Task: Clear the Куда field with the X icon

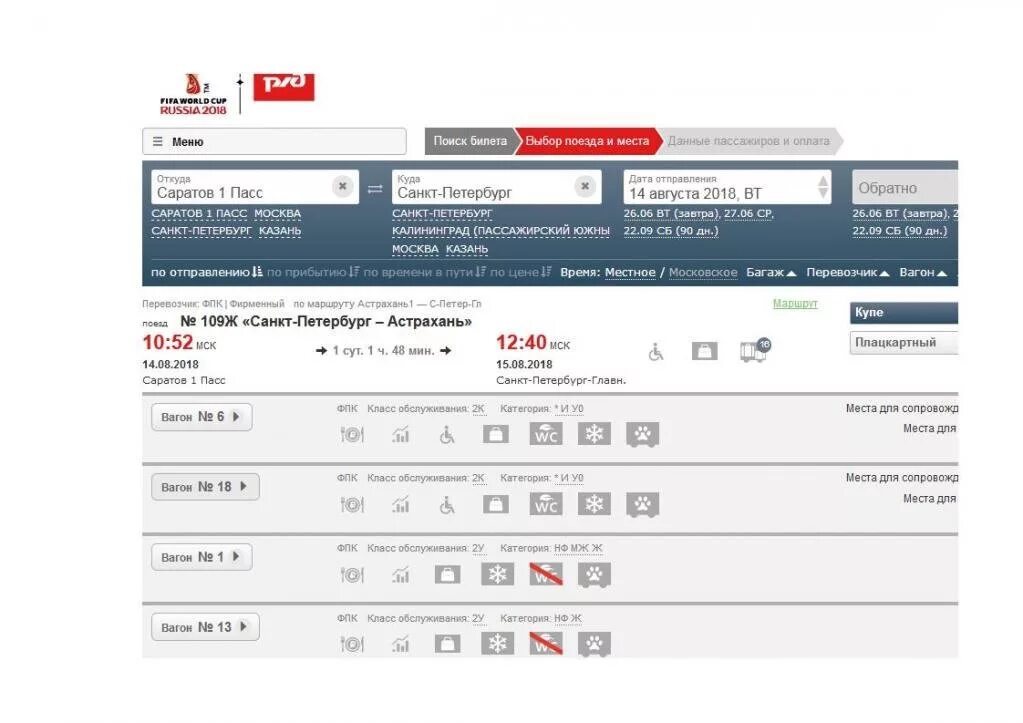Action: [585, 187]
